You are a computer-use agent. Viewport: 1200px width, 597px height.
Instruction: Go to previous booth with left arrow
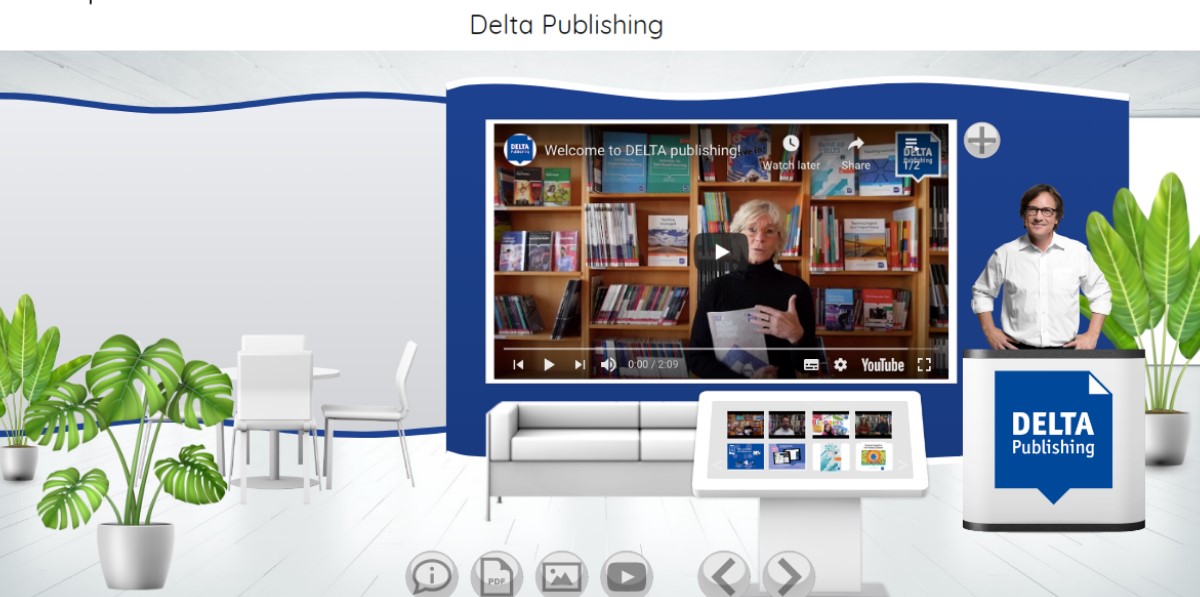tap(723, 575)
